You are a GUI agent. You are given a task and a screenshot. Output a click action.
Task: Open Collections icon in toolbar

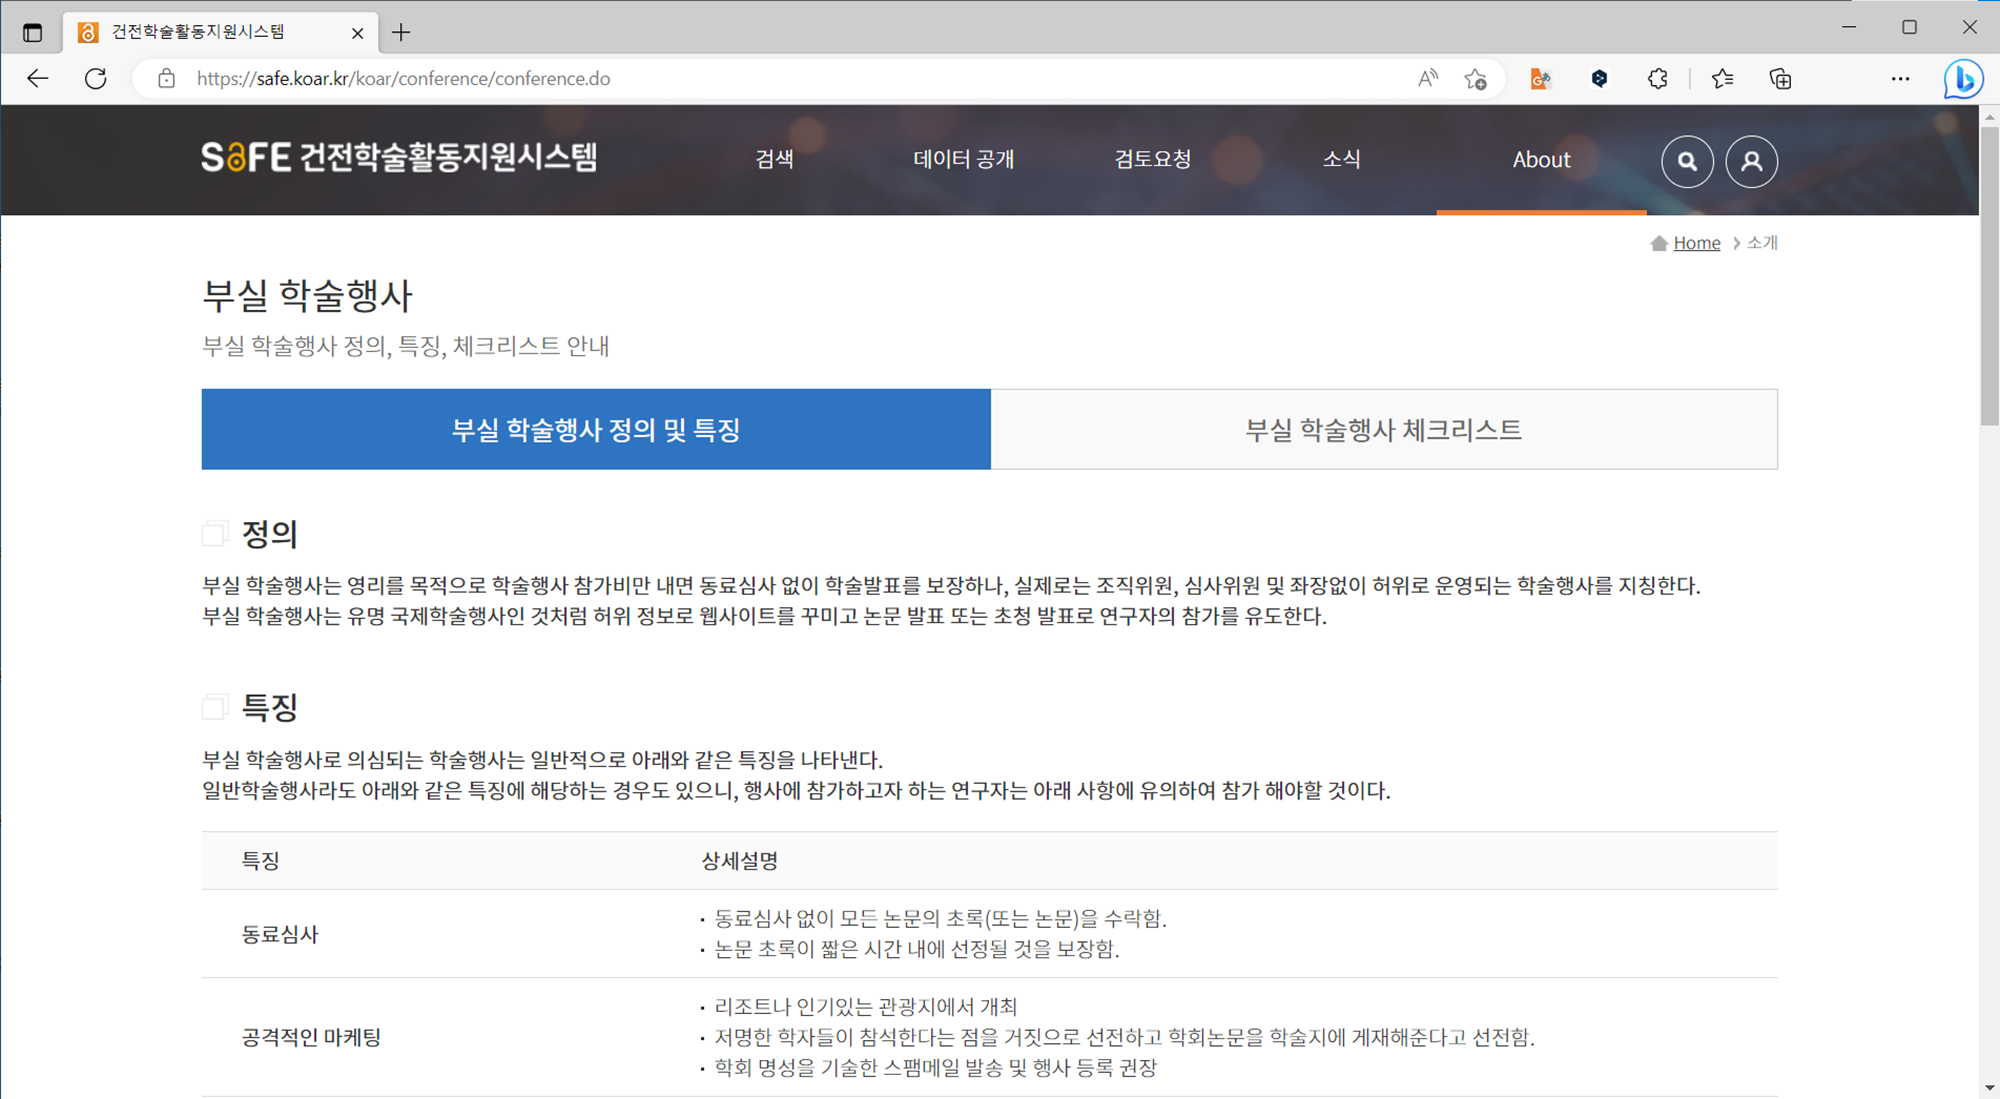[1780, 79]
